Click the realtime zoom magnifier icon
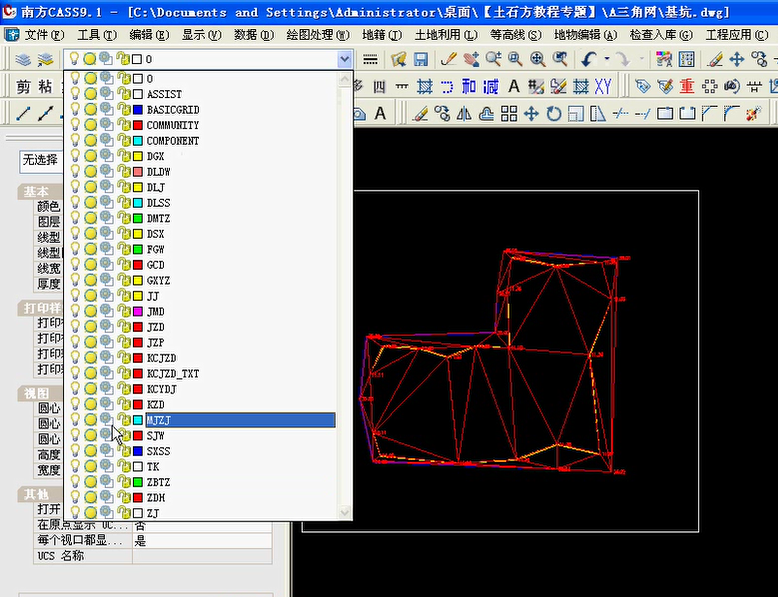 493,60
